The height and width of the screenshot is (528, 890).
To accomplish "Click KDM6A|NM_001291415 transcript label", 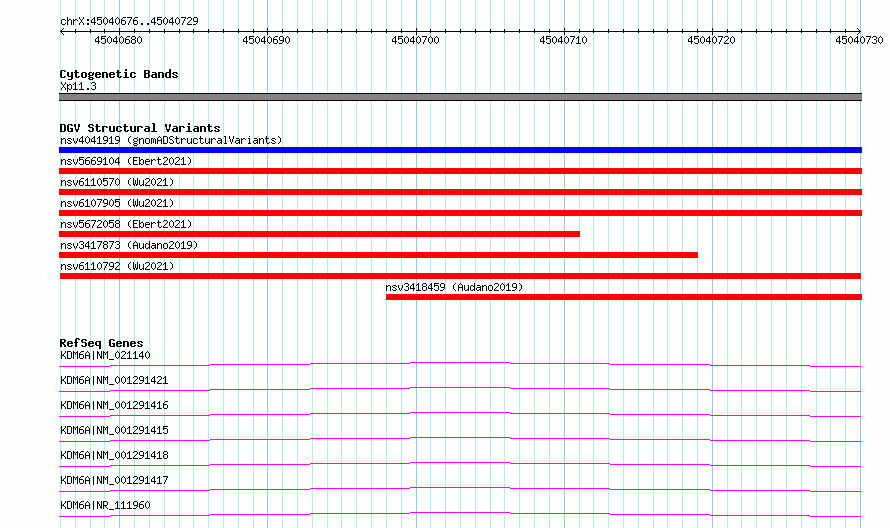I will [x=114, y=430].
